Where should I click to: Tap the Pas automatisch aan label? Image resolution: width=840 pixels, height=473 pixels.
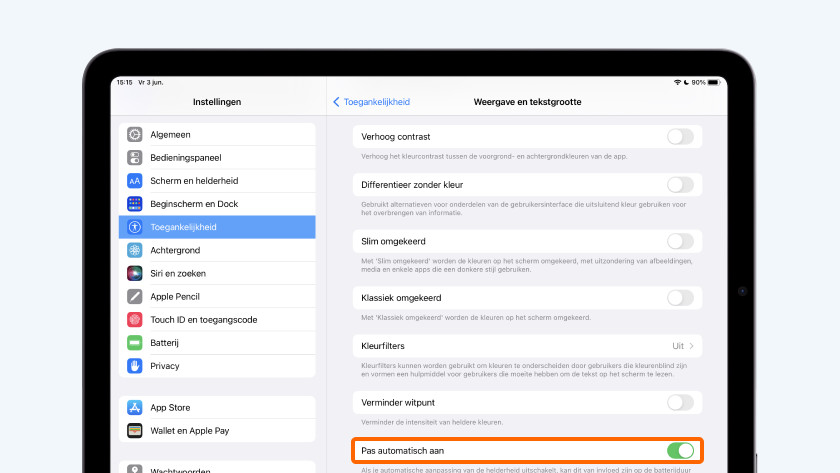coord(402,451)
